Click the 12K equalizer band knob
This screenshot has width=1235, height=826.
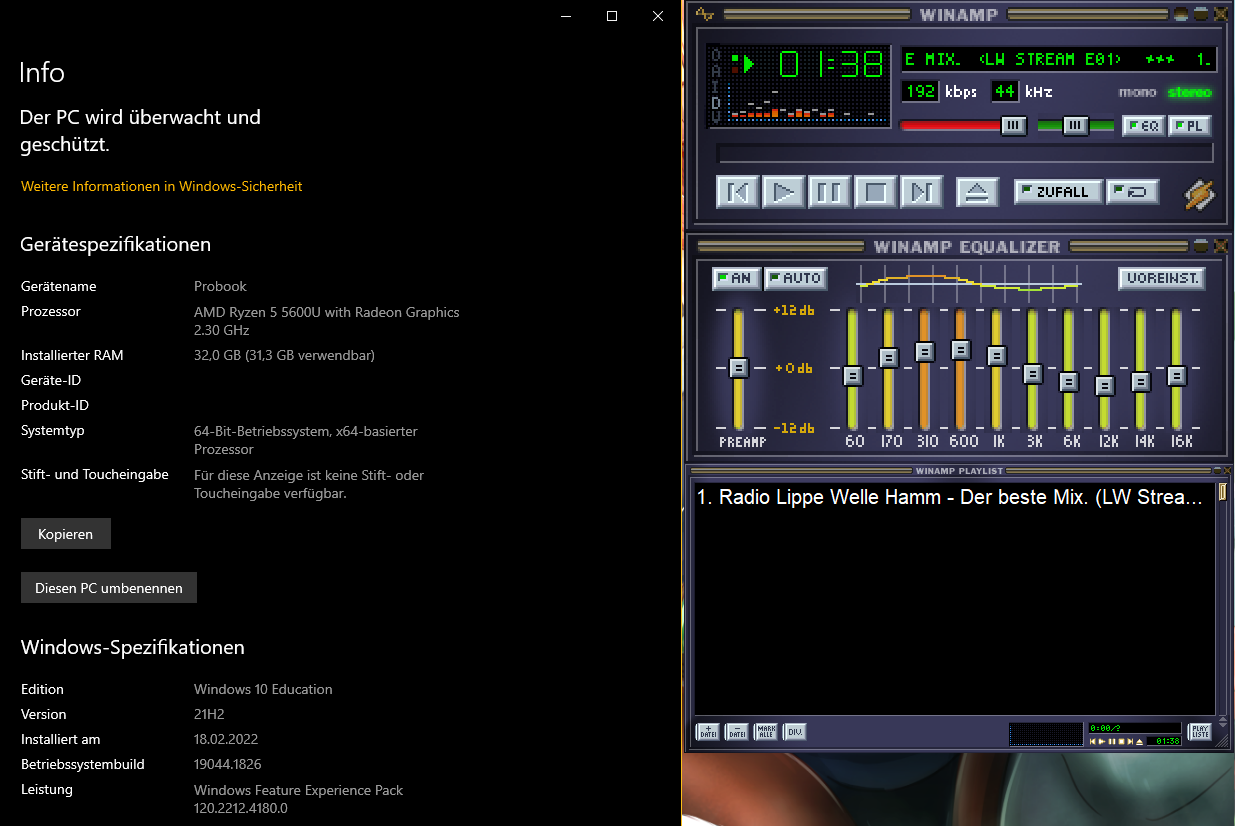(x=1105, y=386)
